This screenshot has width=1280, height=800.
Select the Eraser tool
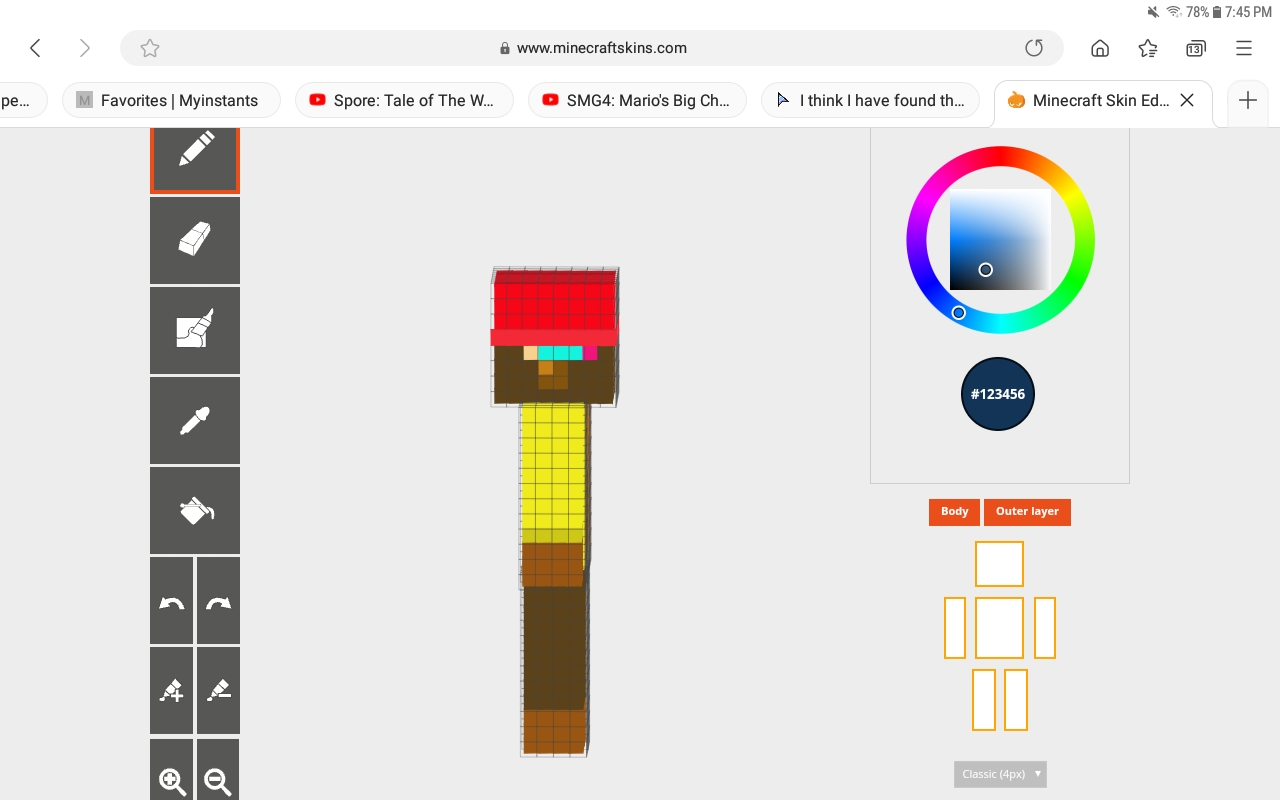(195, 240)
